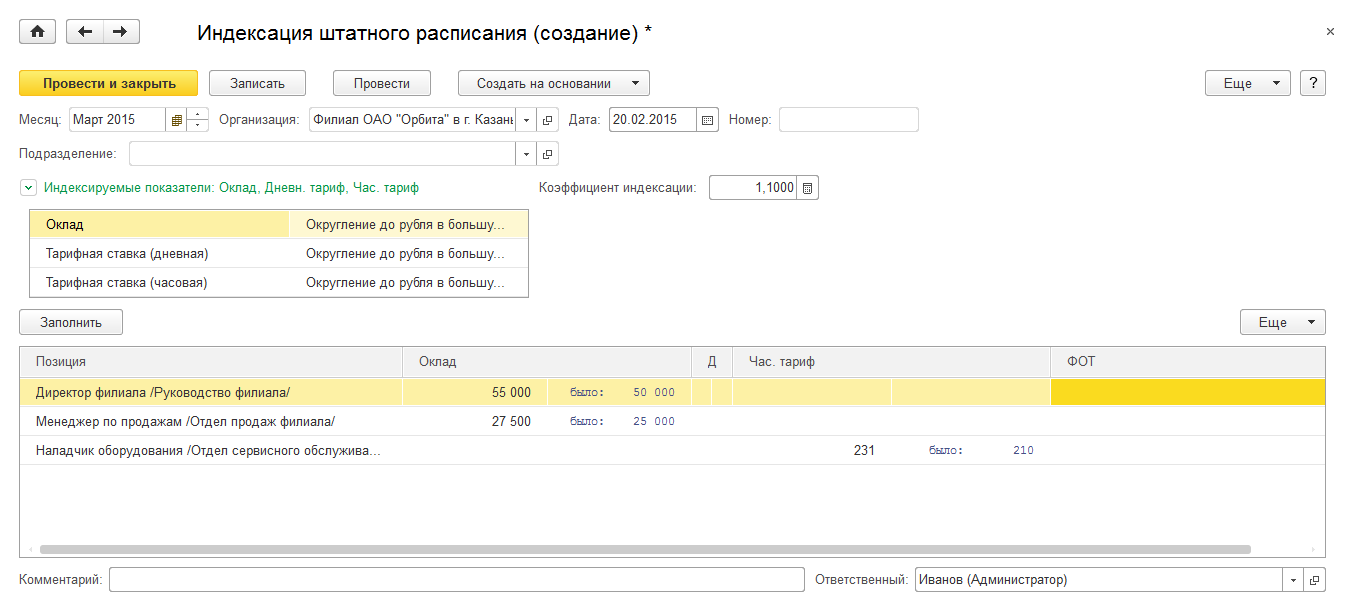This screenshot has height=606, width=1352.
Task: Collapse the Индексируемые показатели section
Action: 28,188
